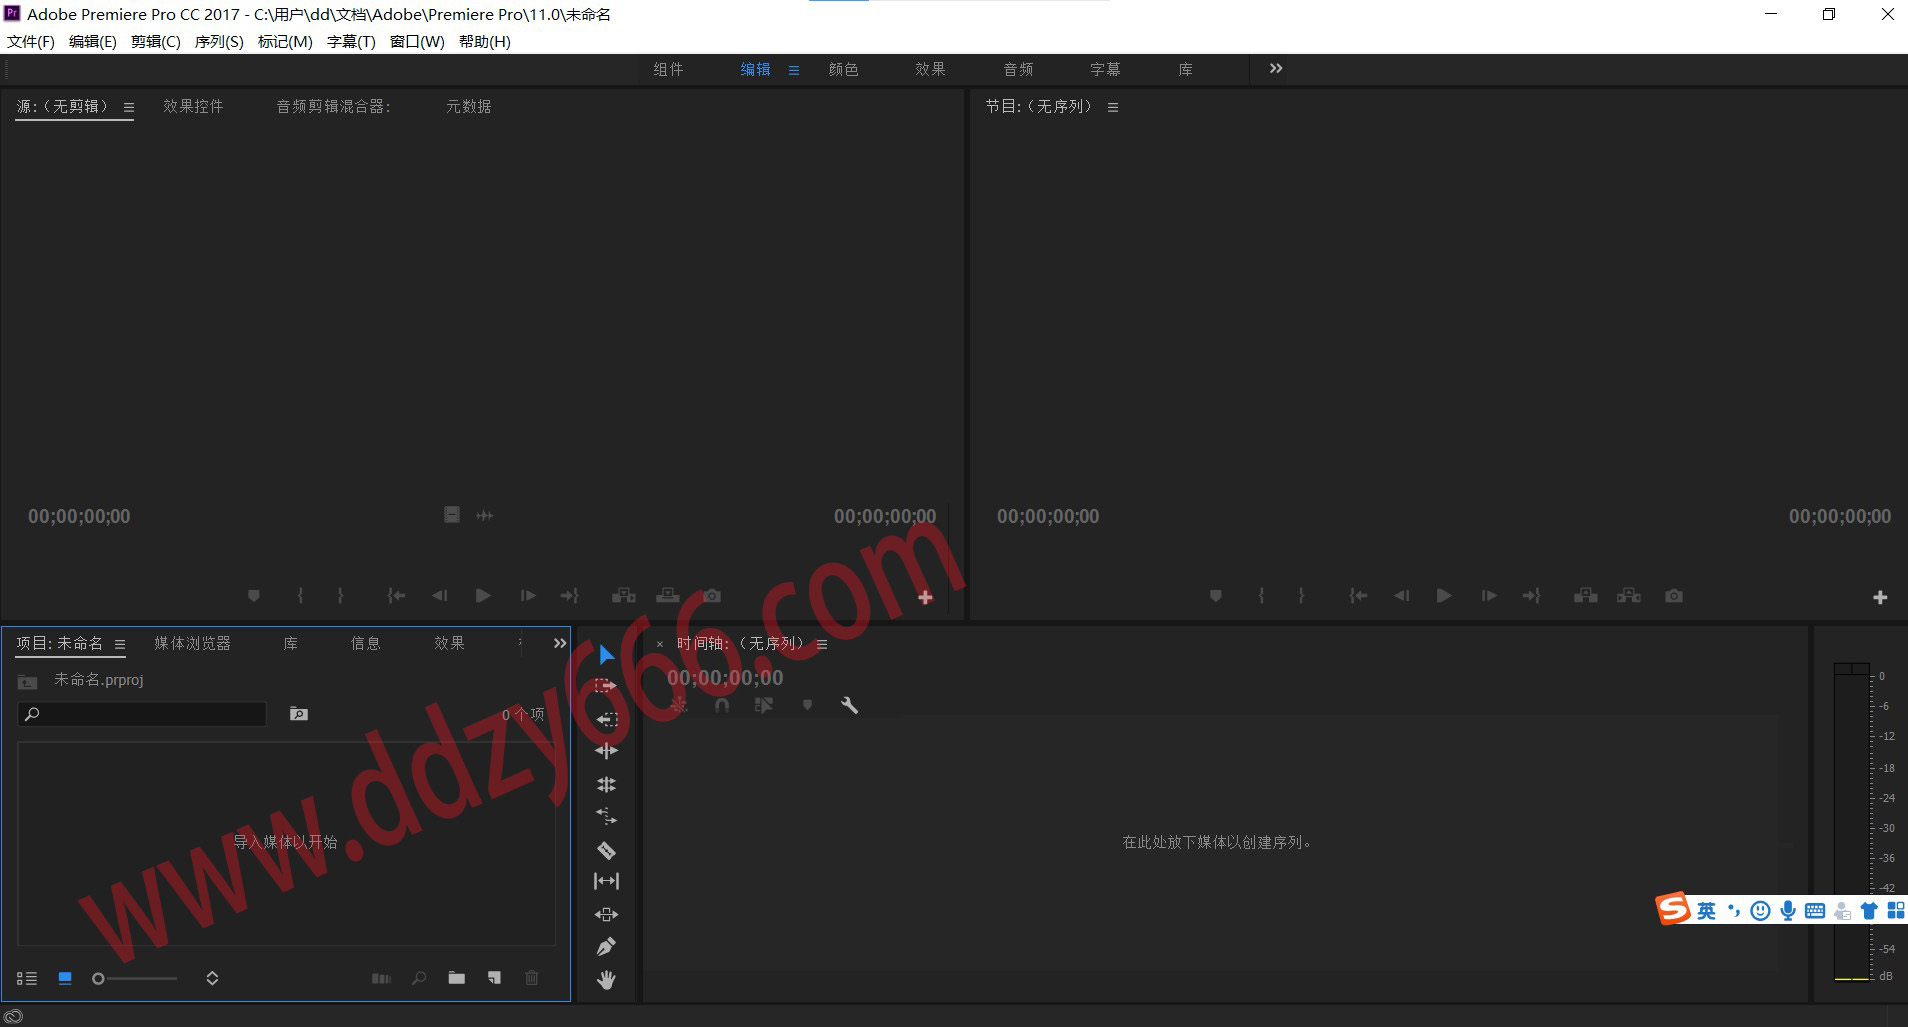Select the Slip tool
Screen dimensions: 1908x1027
pos(606,881)
